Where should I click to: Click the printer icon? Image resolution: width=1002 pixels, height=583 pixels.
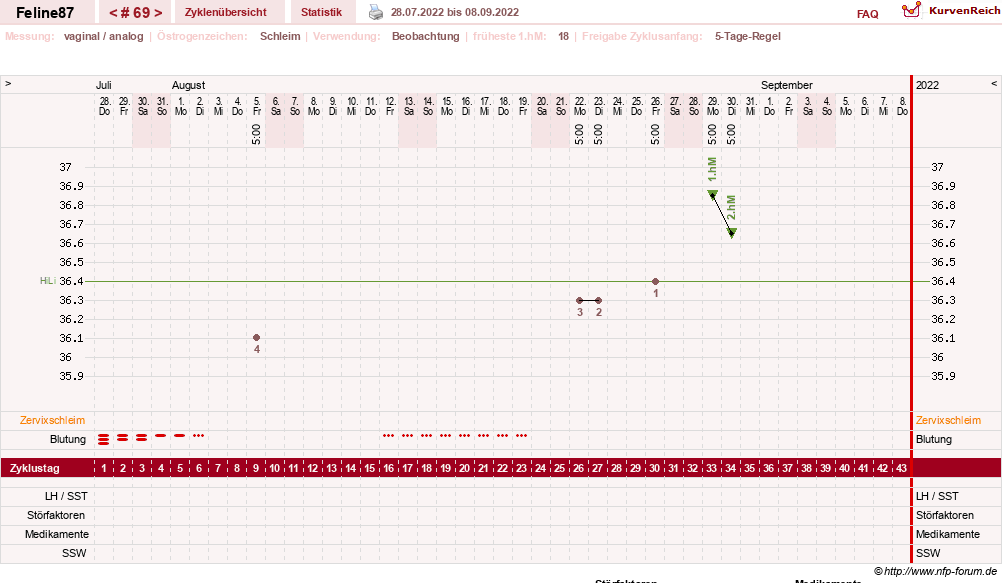376,12
